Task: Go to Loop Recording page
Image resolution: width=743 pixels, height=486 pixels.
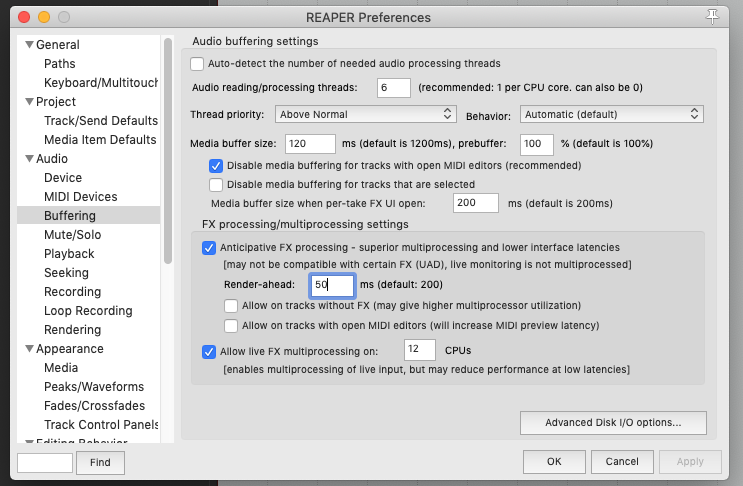Action: [88, 310]
